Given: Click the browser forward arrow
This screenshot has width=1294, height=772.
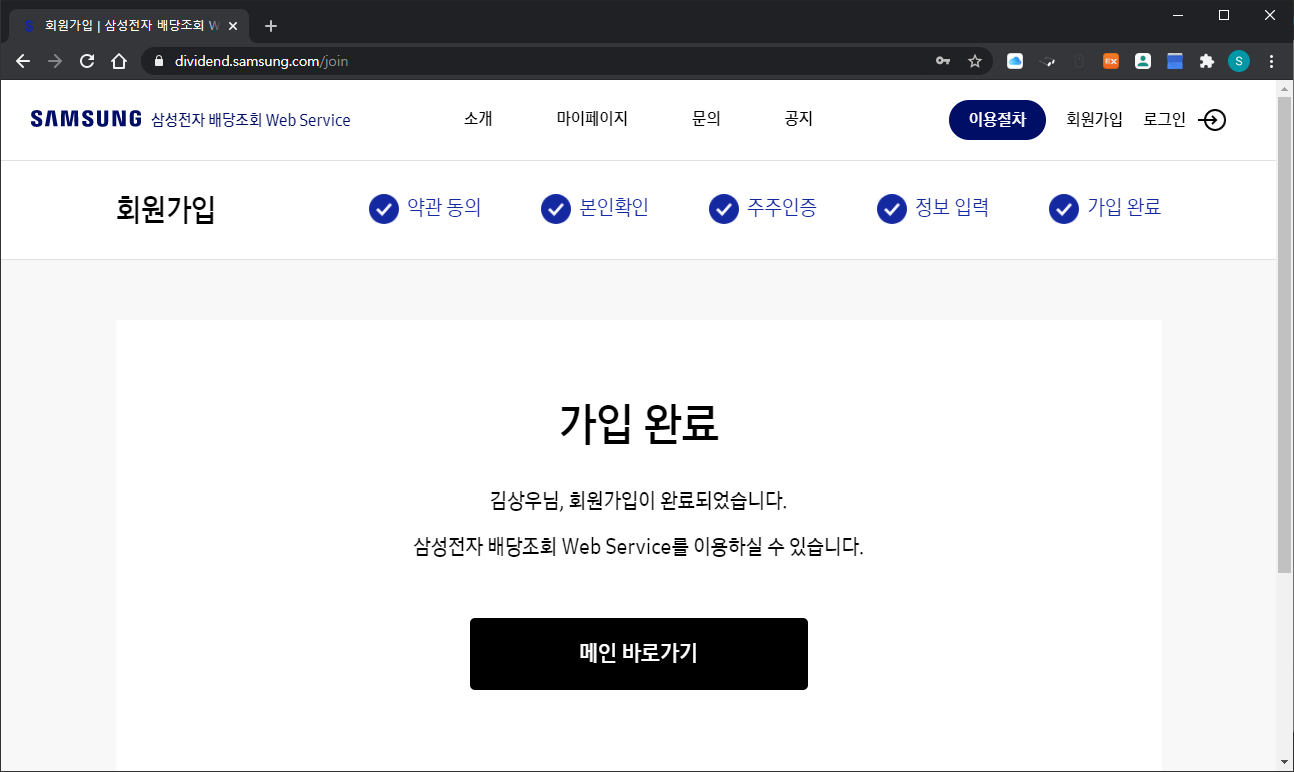Looking at the screenshot, I should [55, 61].
